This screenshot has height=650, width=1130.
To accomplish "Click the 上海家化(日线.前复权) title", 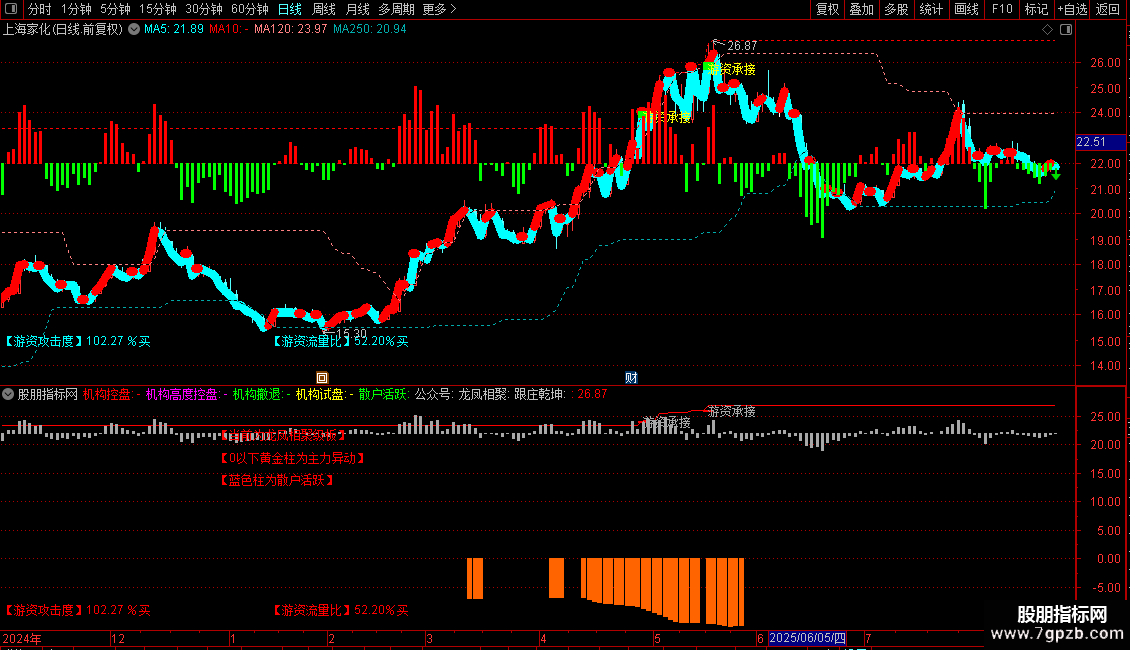I will point(63,30).
